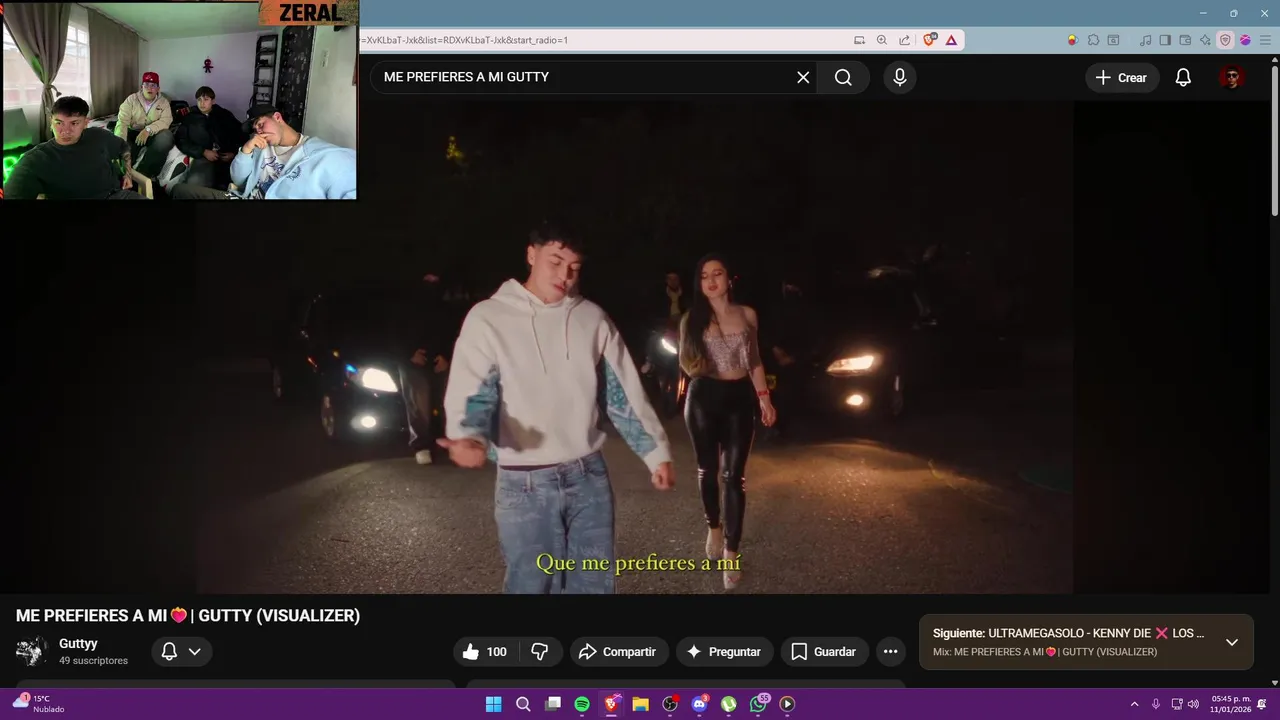Screen dimensions: 1280x720
Task: Open the Crear menu button
Action: 1122,77
